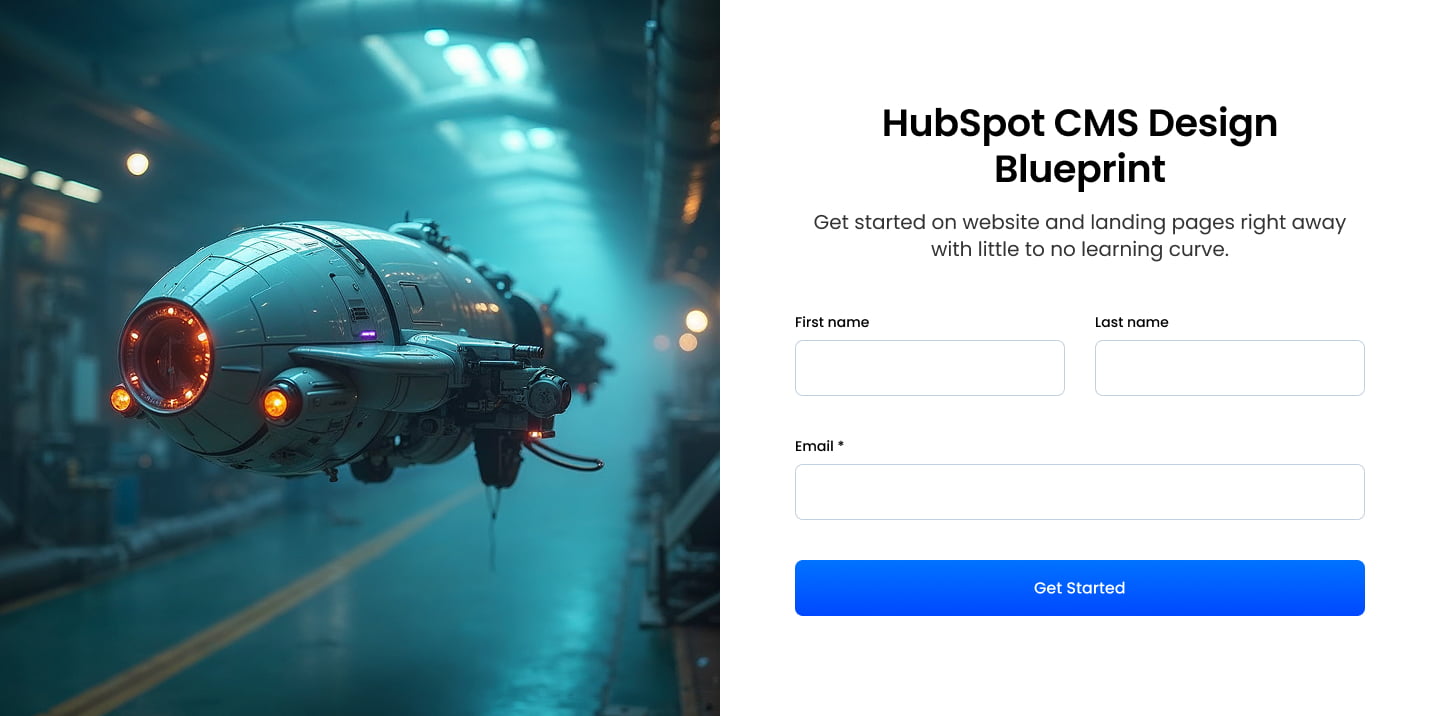The width and height of the screenshot is (1440, 716).
Task: Click the Email required field label
Action: pyautogui.click(x=819, y=446)
